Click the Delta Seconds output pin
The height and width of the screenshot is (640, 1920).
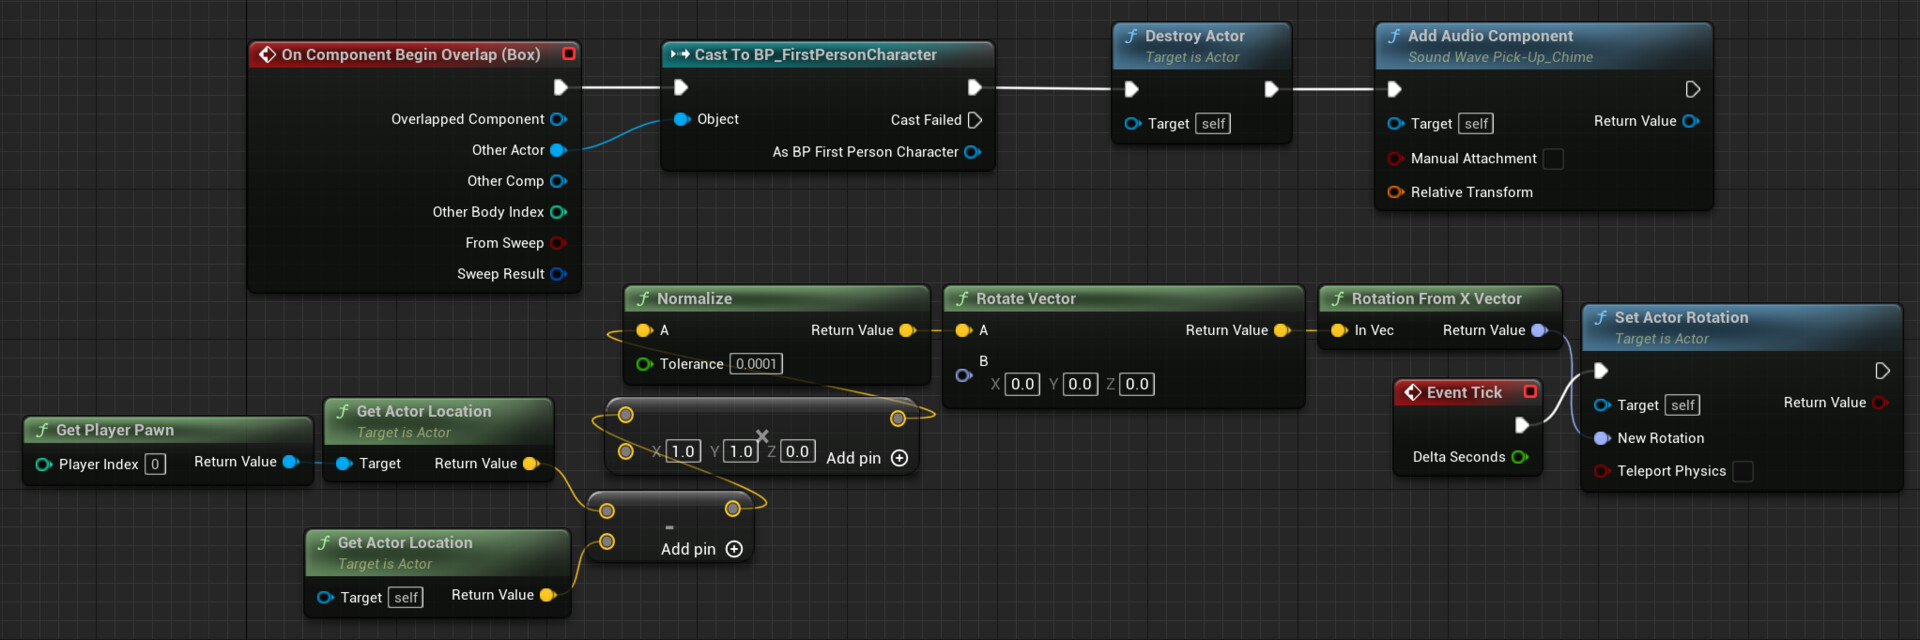point(1520,457)
